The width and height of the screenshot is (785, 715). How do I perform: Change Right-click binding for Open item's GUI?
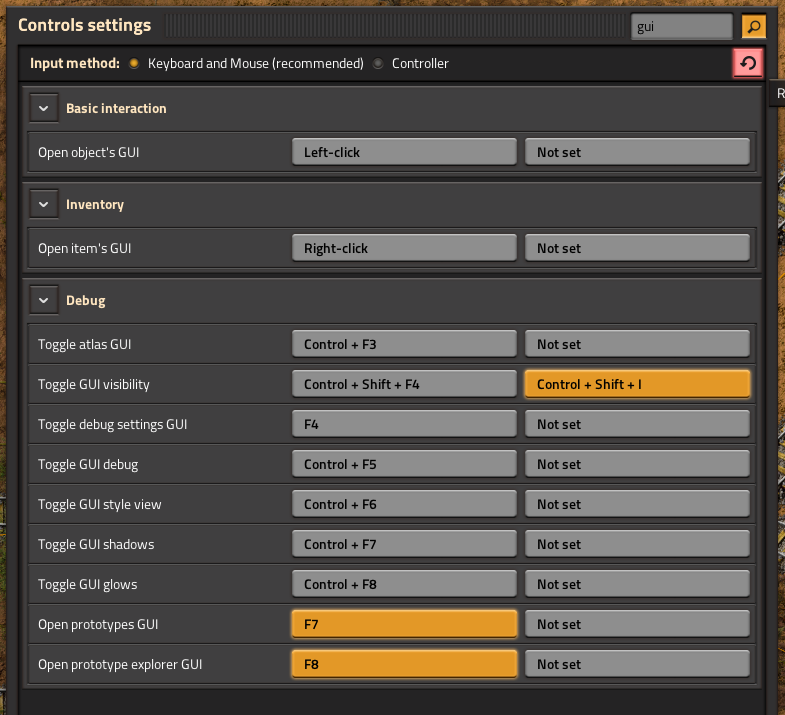tap(404, 248)
